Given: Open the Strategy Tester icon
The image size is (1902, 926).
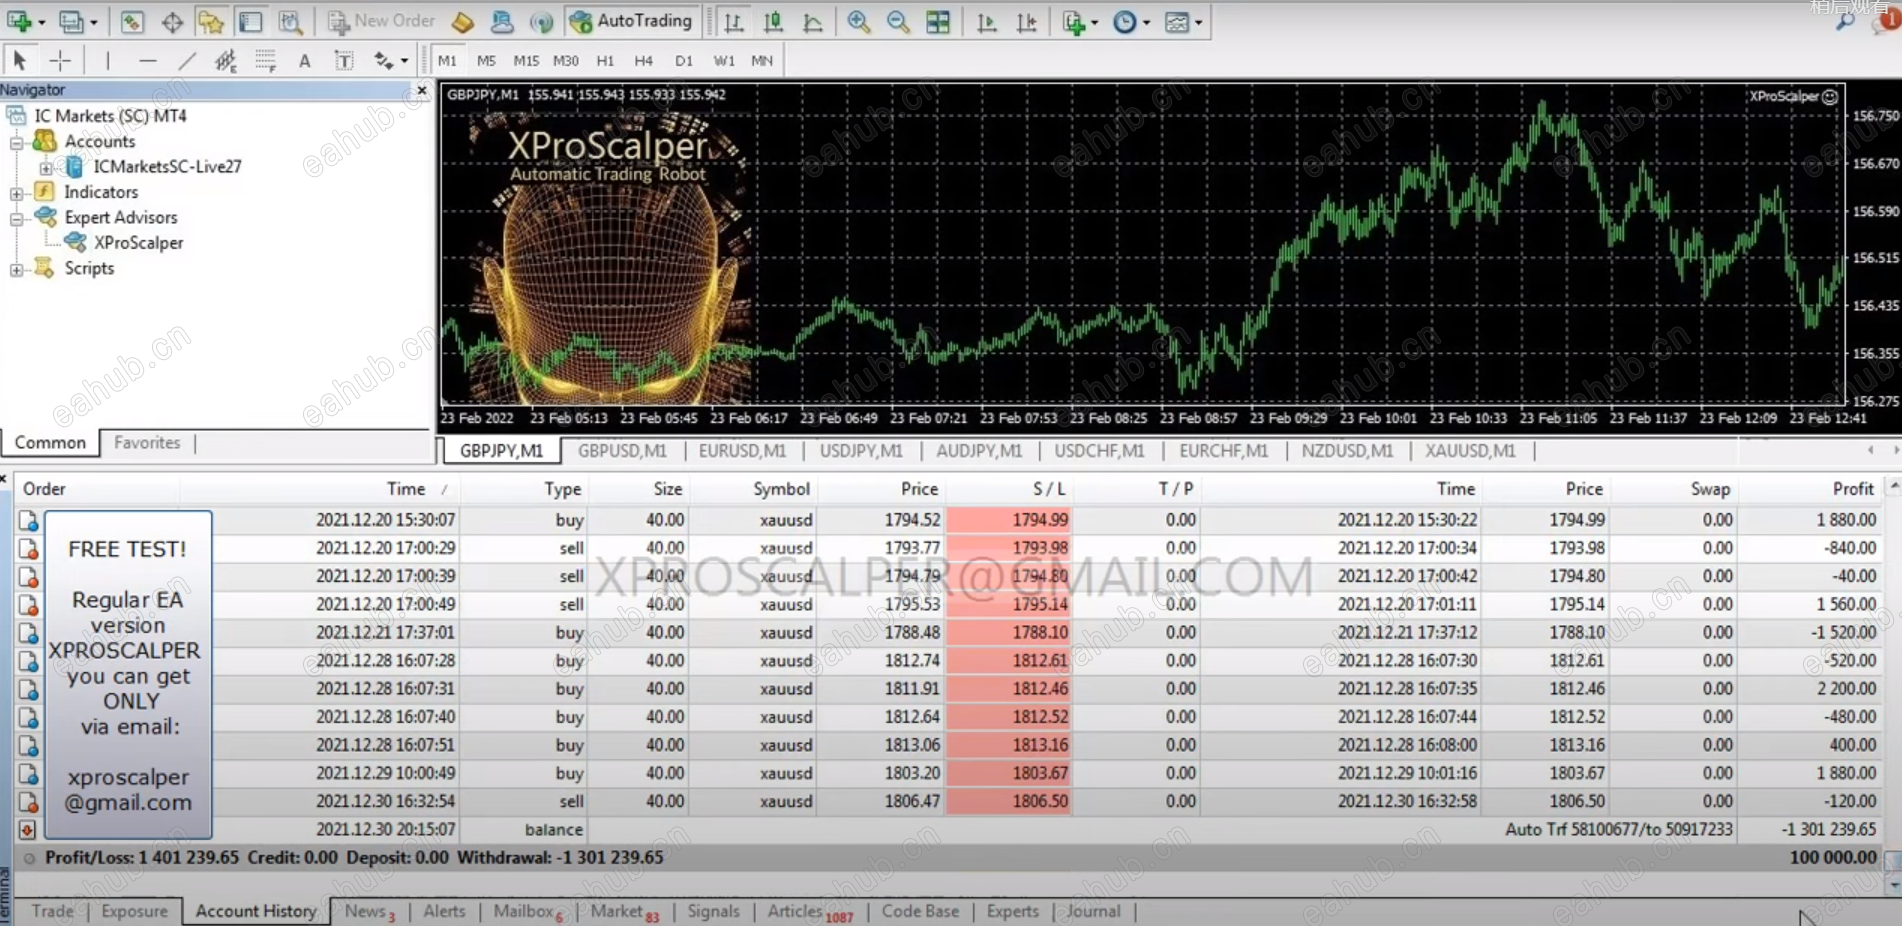Looking at the screenshot, I should (x=290, y=21).
